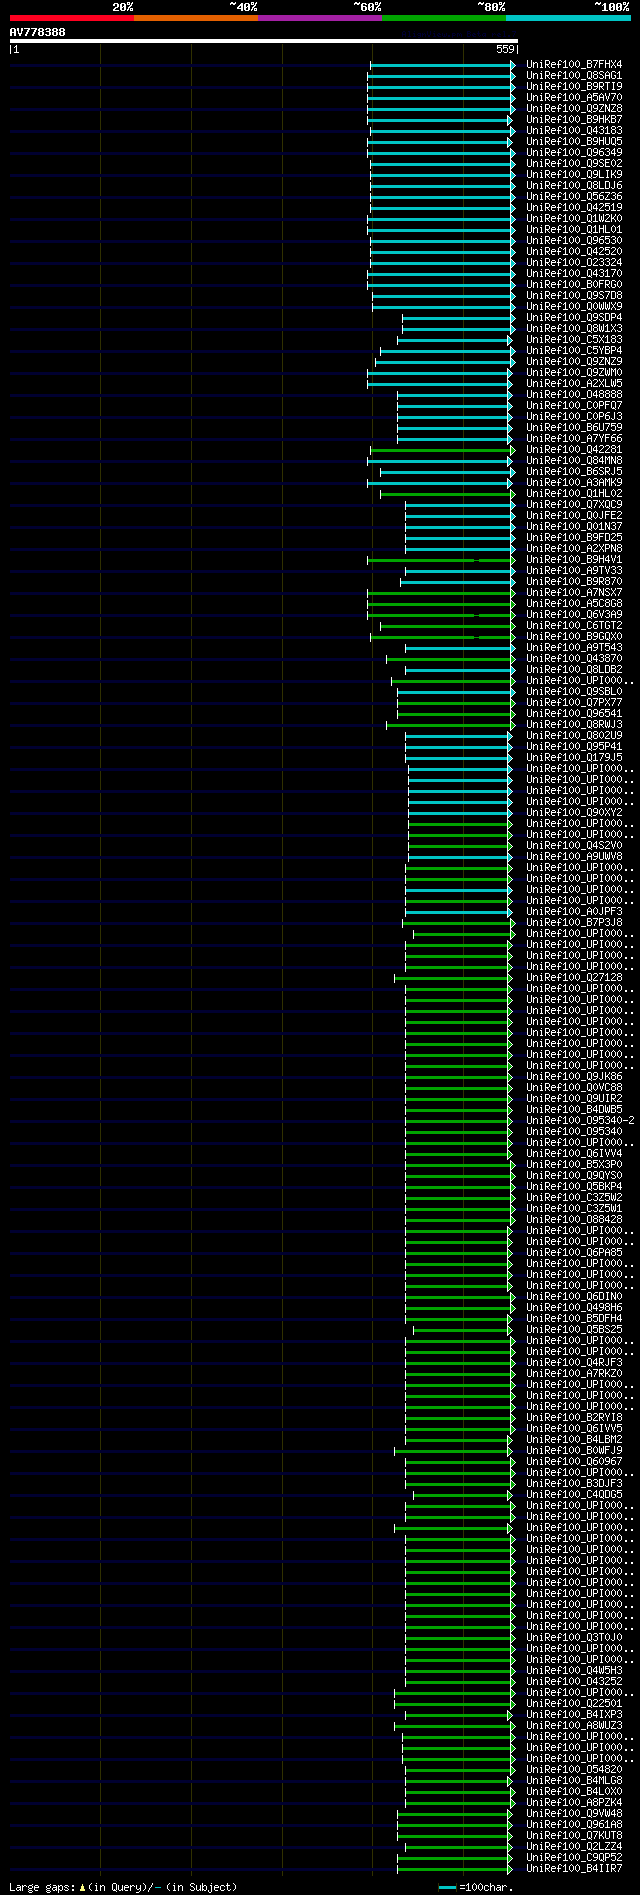The image size is (640, 1895).
Task: Click the red 20% legend segment
Action: [72, 18]
